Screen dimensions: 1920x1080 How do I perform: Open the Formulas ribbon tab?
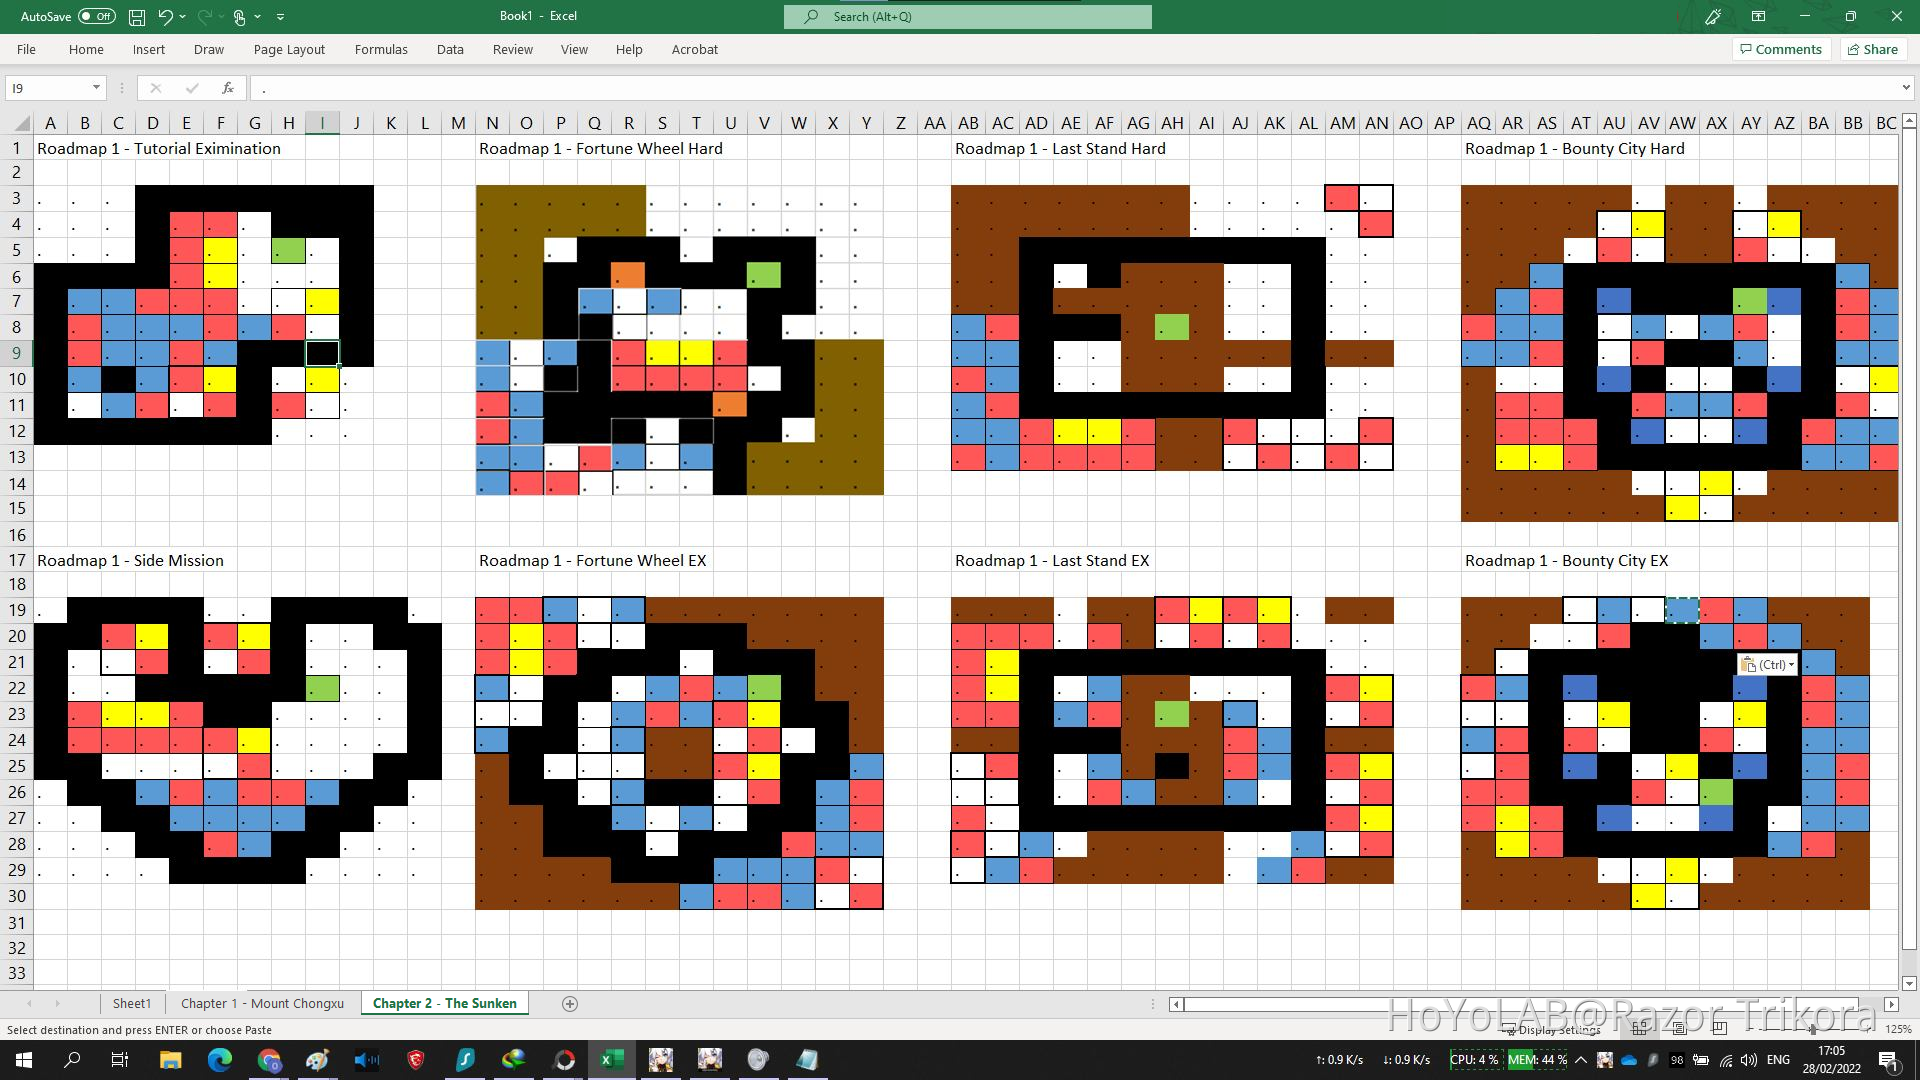[x=381, y=49]
